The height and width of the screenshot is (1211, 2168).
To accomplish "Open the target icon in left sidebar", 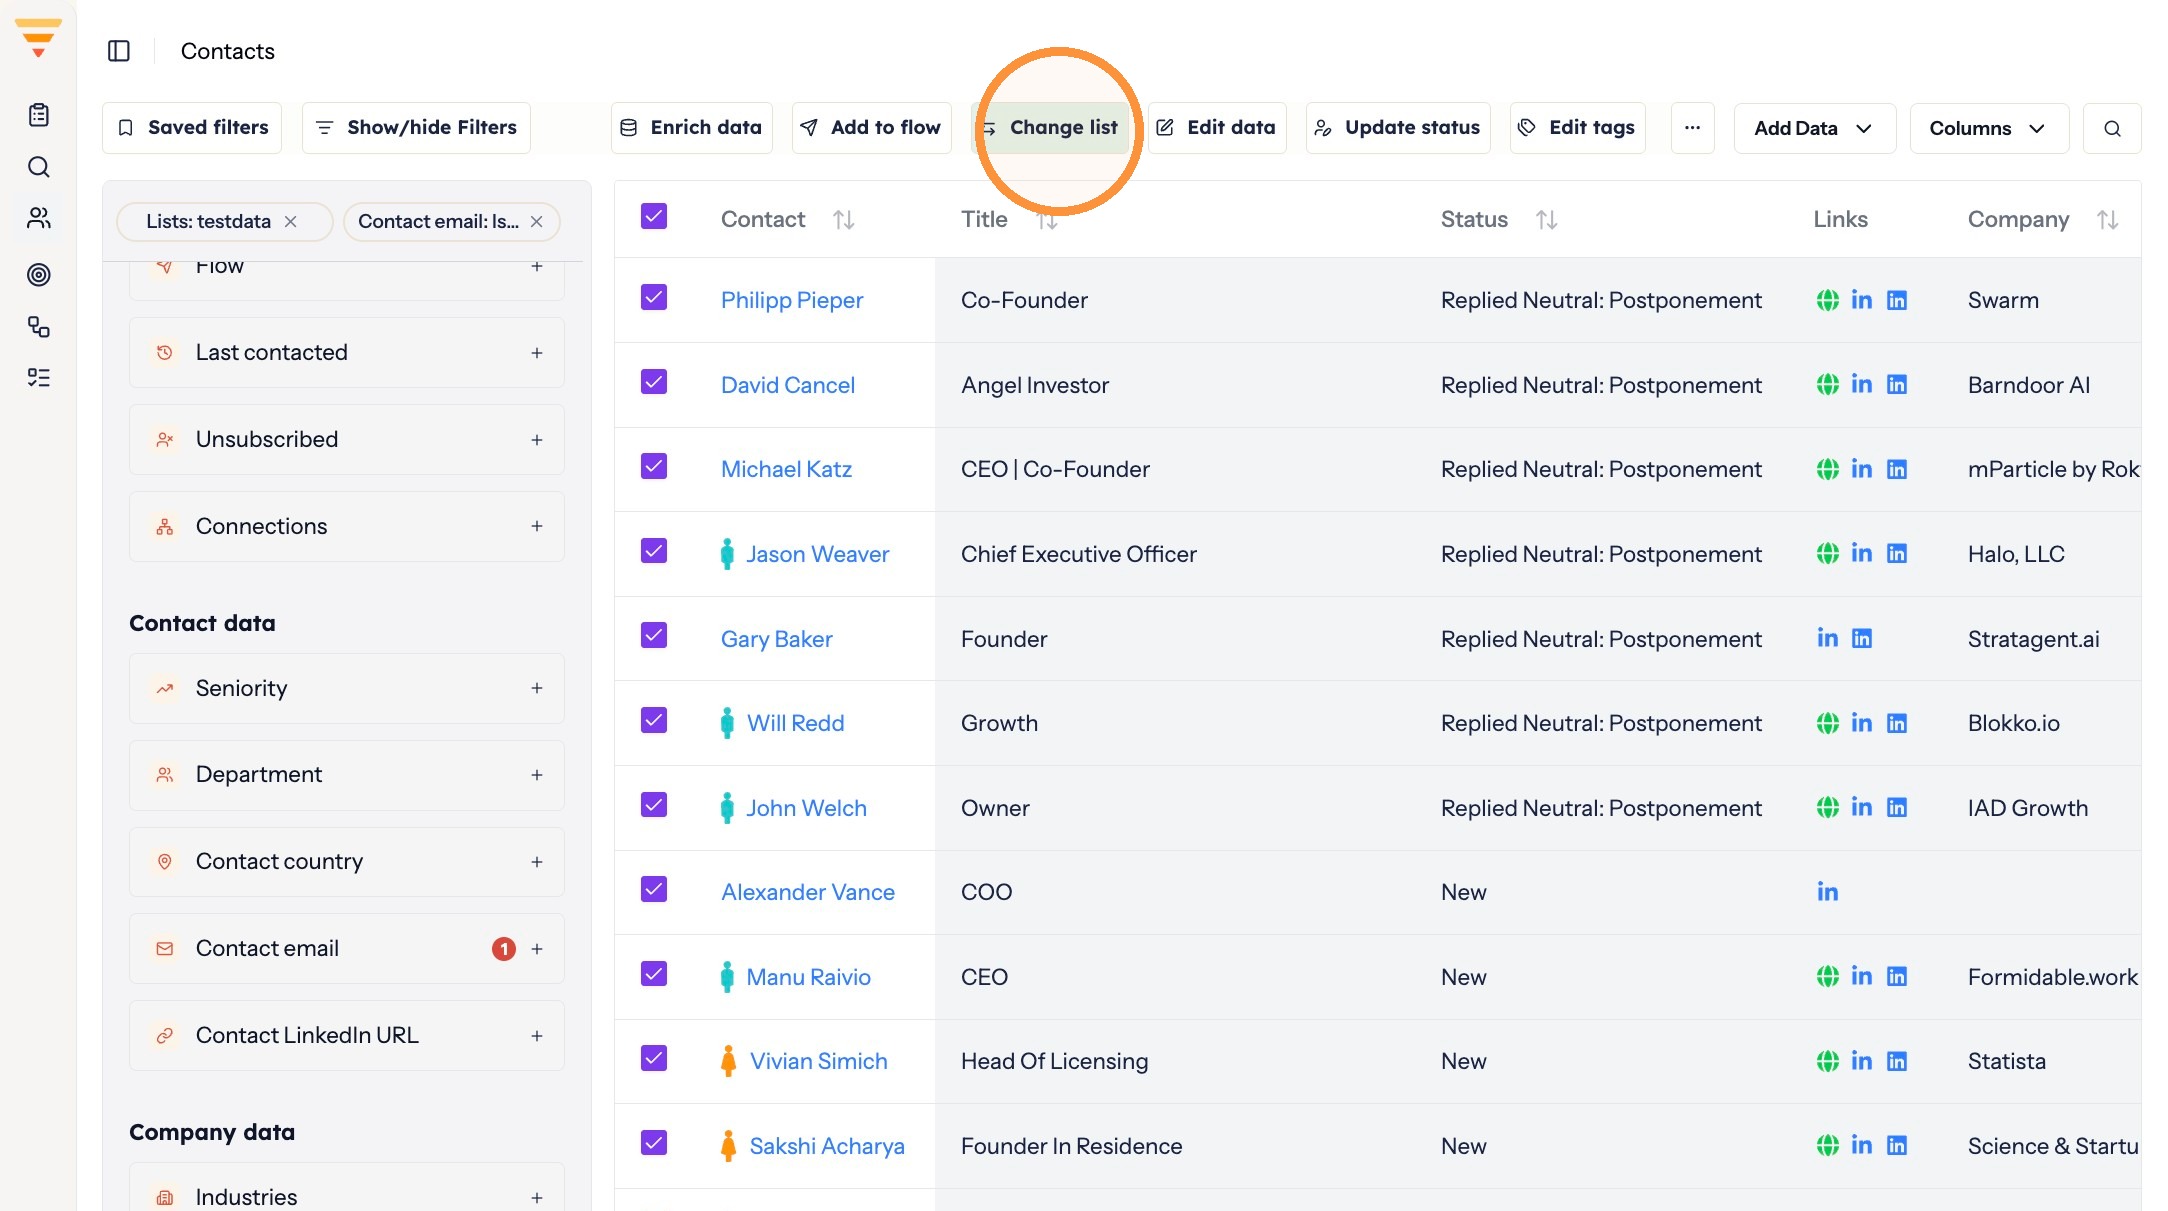I will point(39,274).
